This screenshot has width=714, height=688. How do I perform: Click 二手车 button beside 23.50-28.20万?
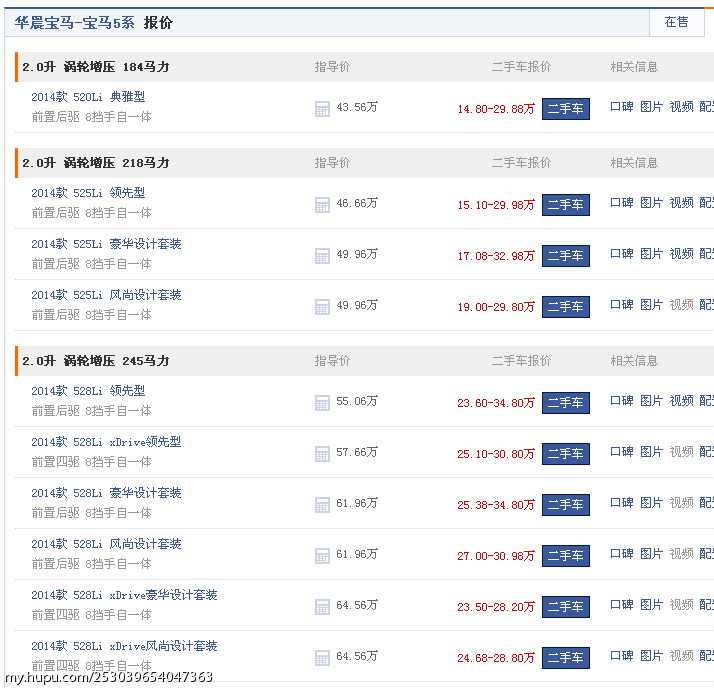click(x=566, y=607)
